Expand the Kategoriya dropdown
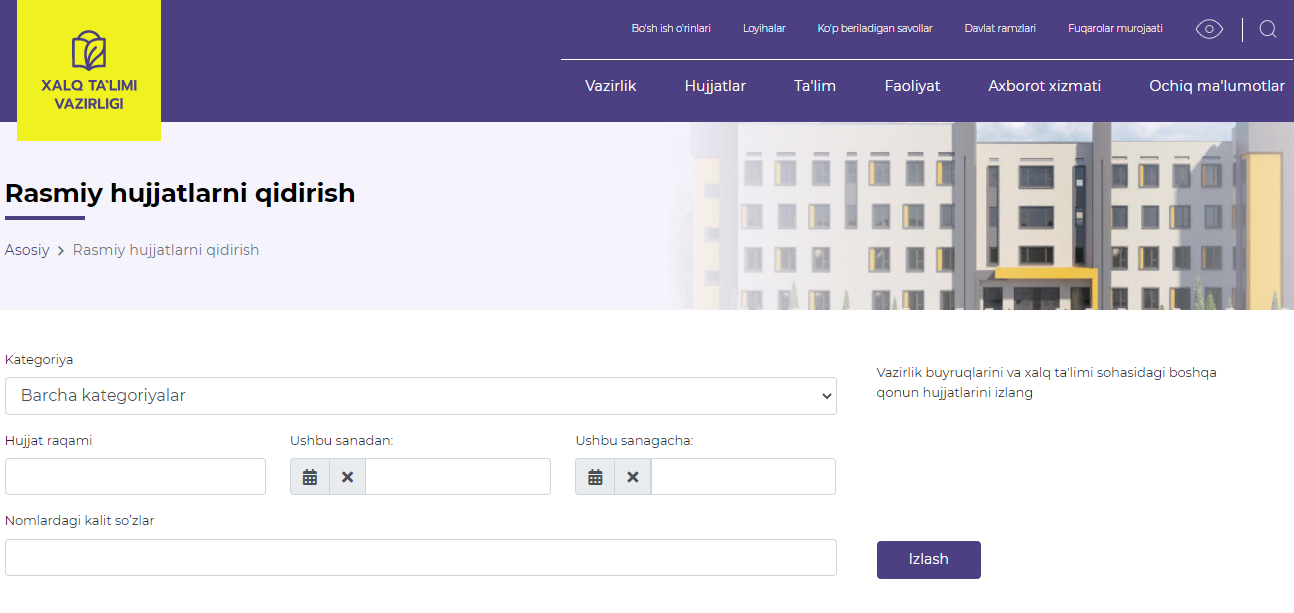The image size is (1294, 613). [x=420, y=396]
